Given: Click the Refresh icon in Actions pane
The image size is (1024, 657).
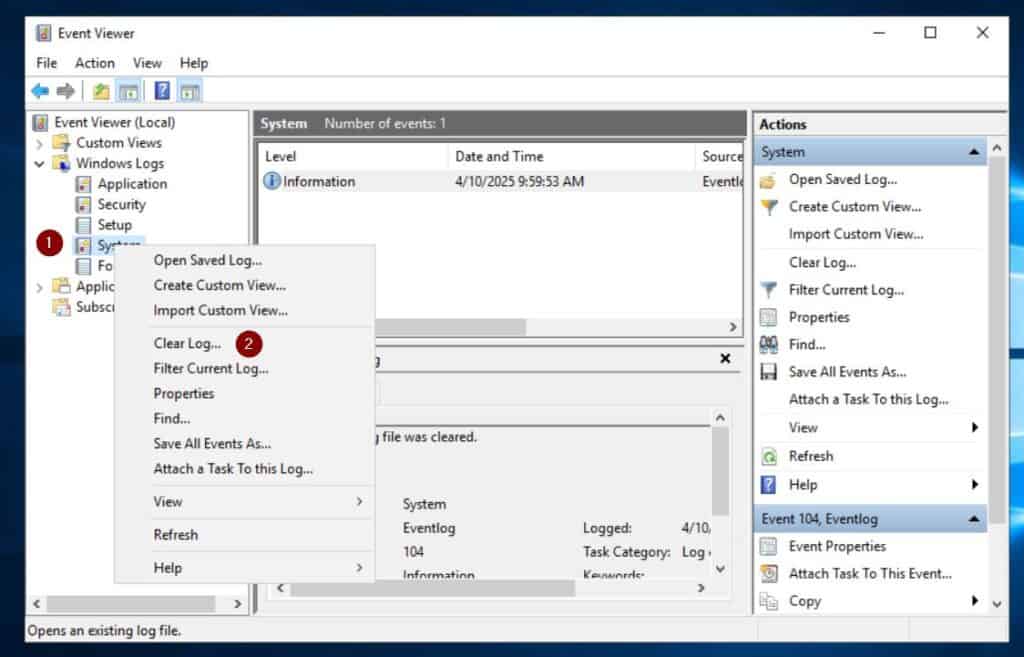Looking at the screenshot, I should [769, 457].
